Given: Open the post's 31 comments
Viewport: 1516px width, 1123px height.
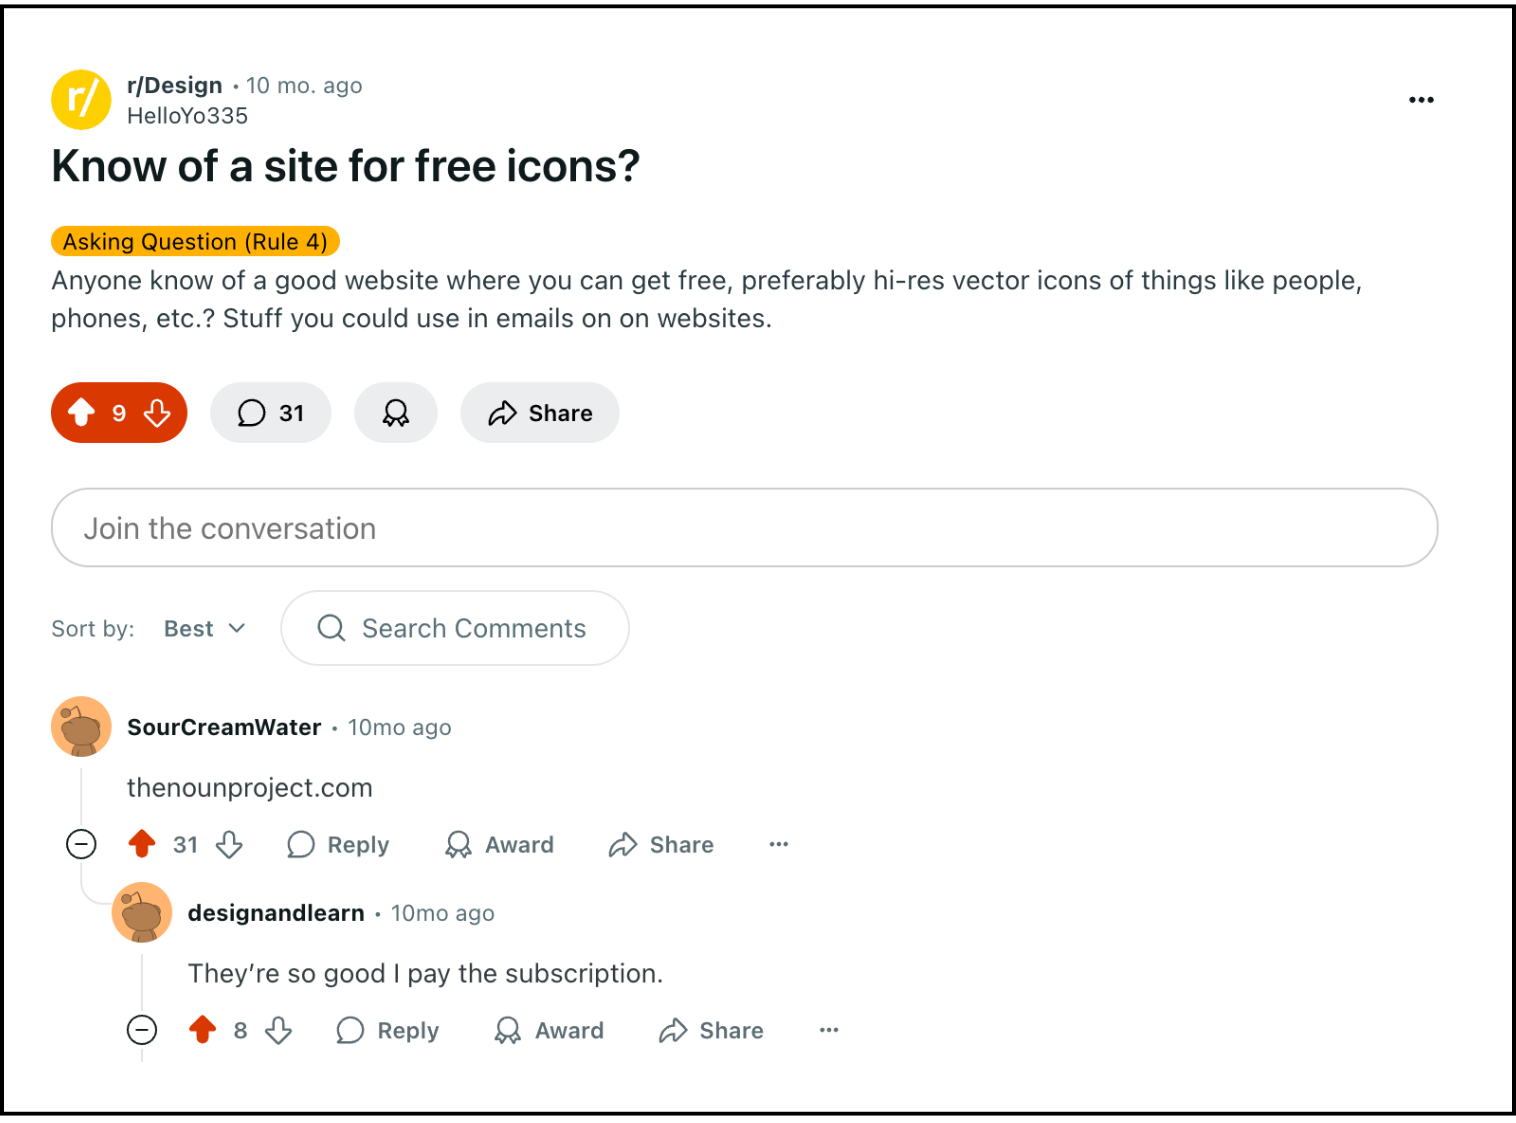Looking at the screenshot, I should point(270,413).
